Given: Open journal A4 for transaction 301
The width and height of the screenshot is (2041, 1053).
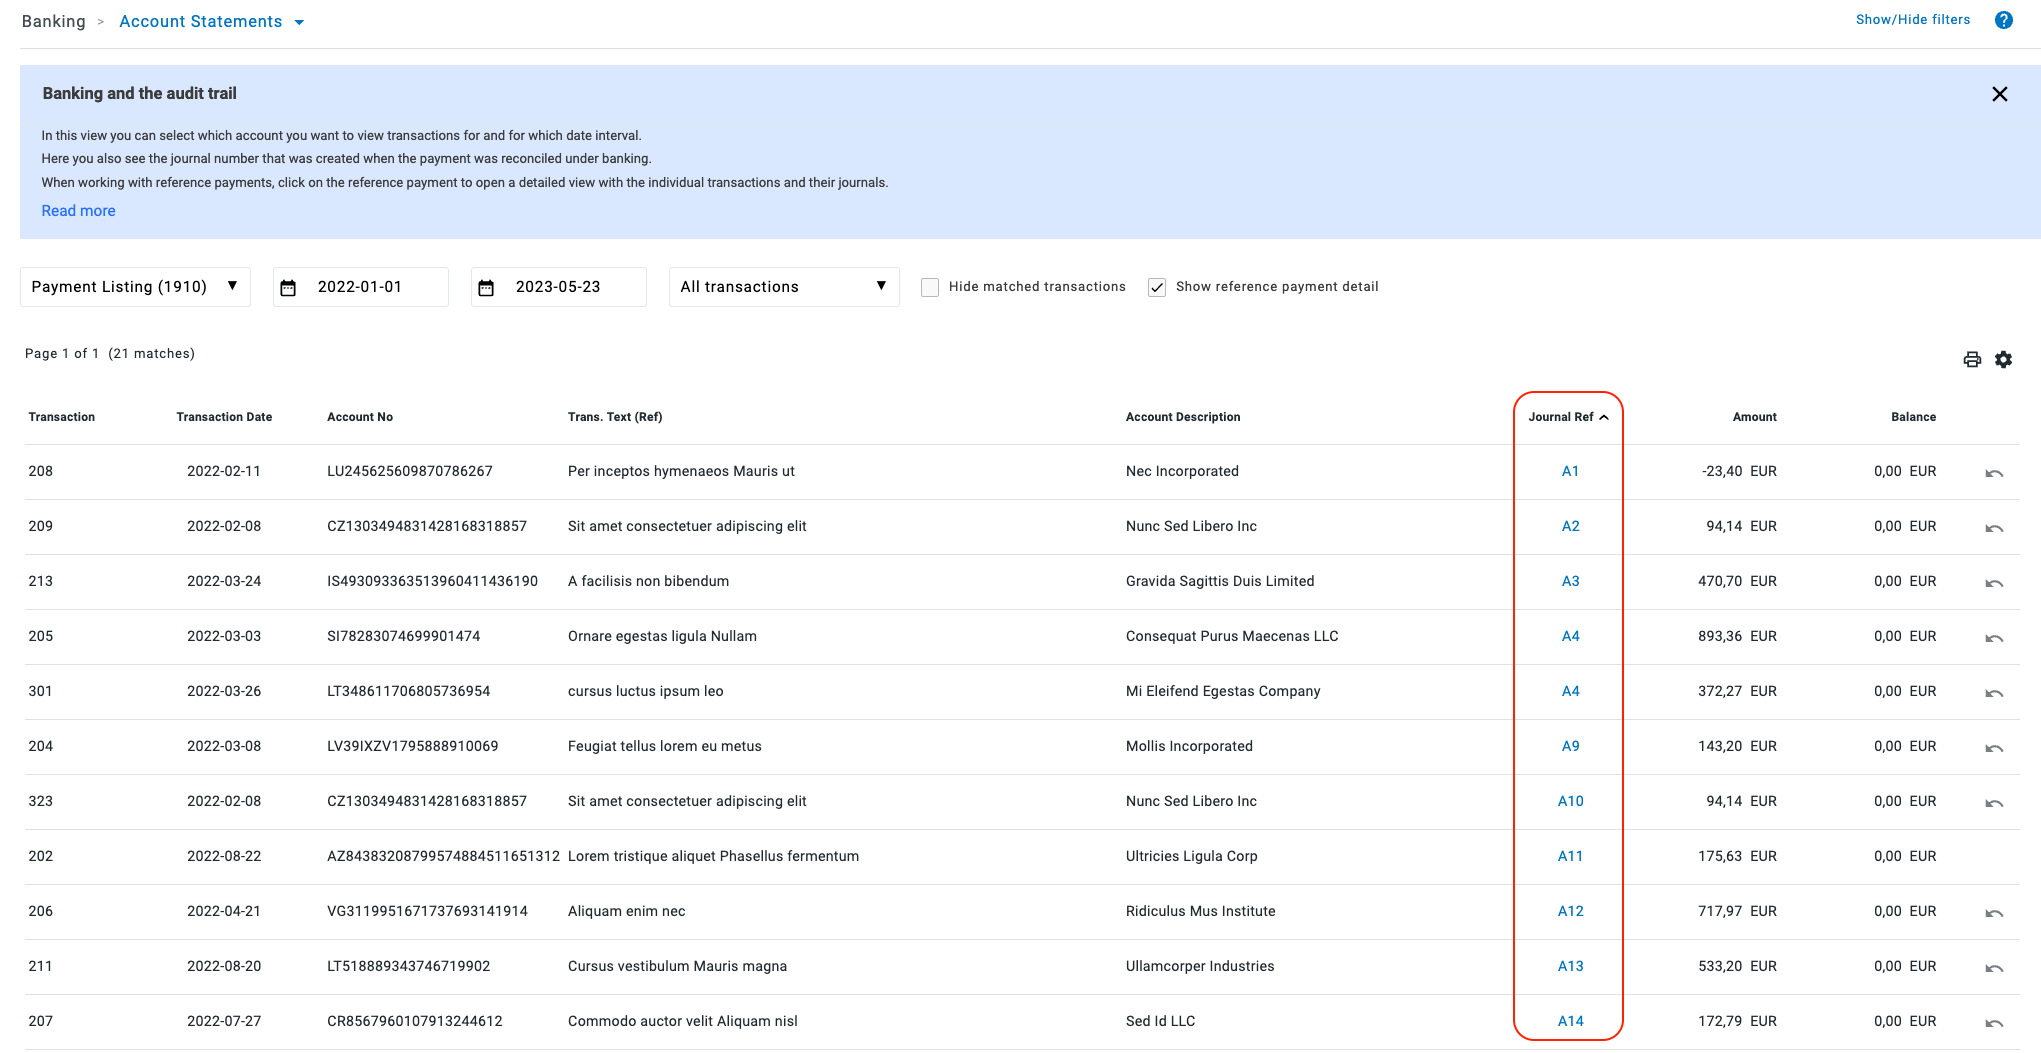Looking at the screenshot, I should click(1570, 691).
